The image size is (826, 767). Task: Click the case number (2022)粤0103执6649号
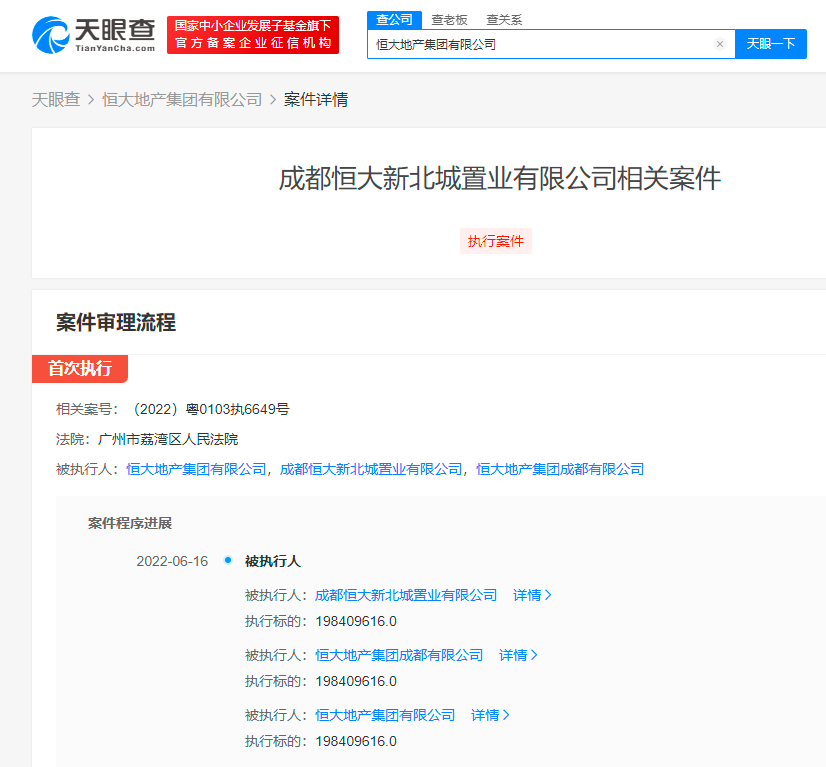coord(210,409)
